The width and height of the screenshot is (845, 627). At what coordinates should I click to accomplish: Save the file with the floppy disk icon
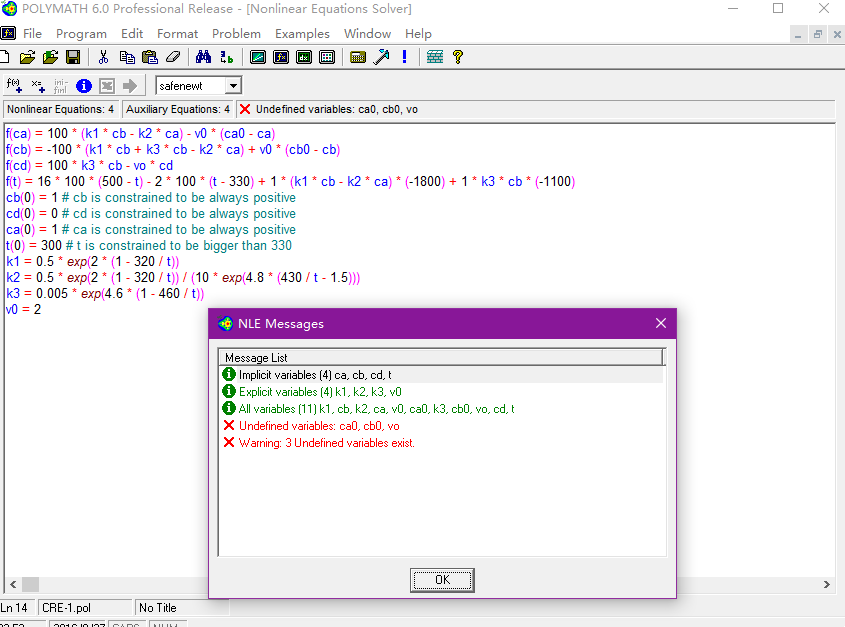click(73, 57)
